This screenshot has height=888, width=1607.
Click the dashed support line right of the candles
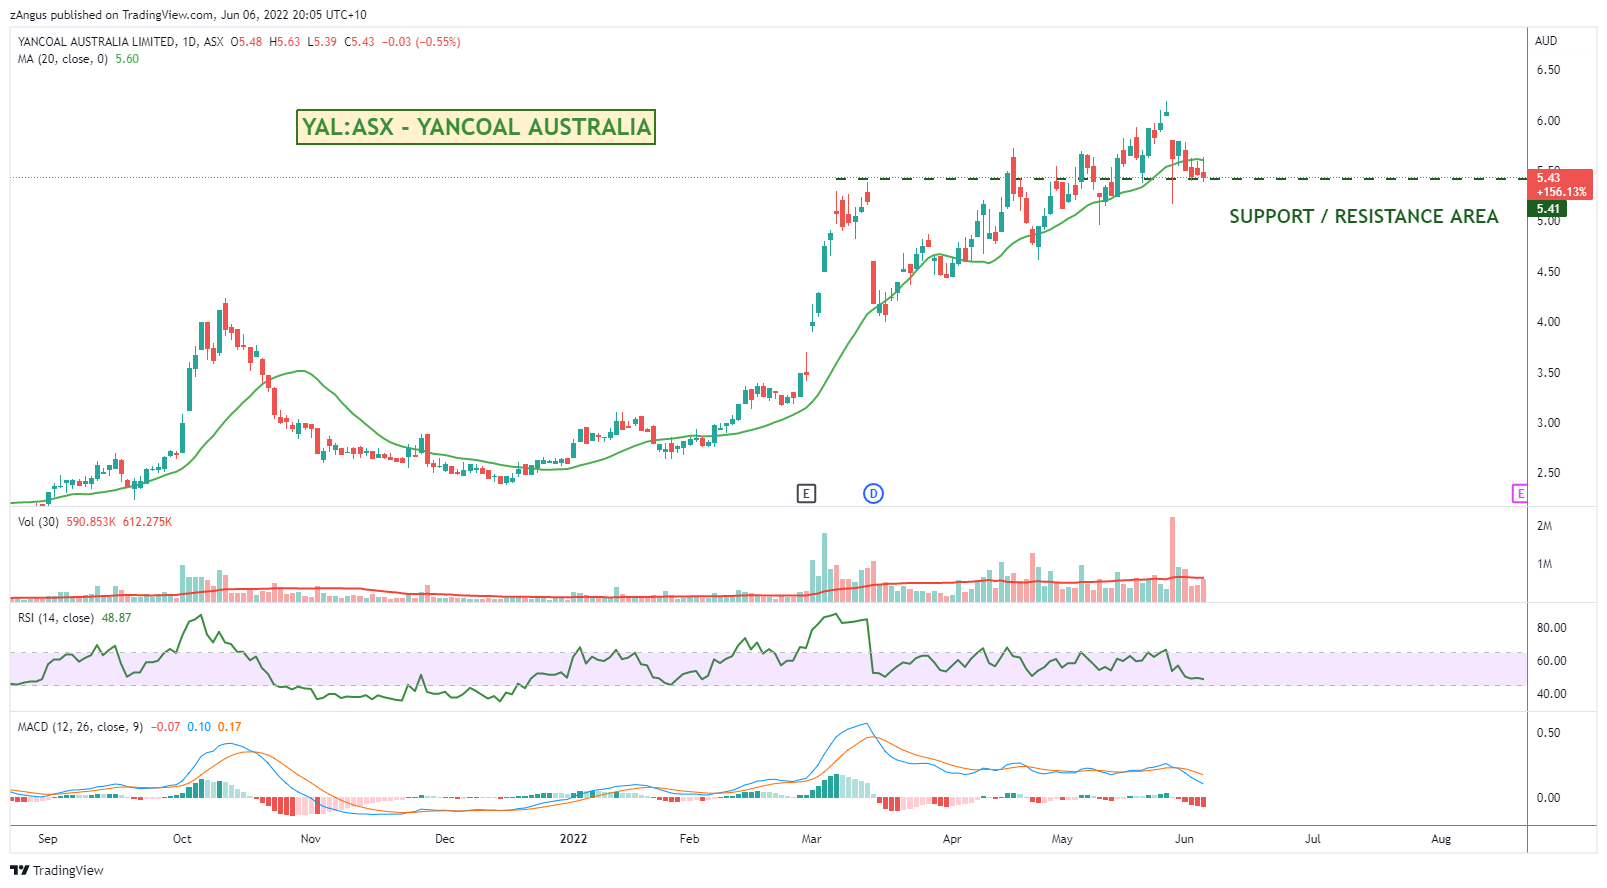pos(1368,179)
